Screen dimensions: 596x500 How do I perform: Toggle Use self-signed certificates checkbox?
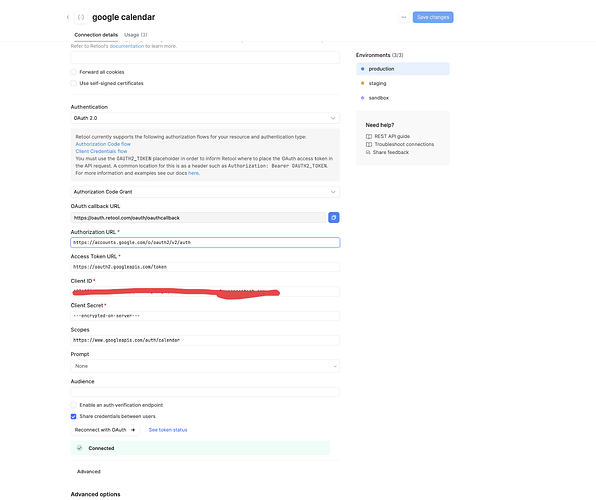(x=73, y=83)
